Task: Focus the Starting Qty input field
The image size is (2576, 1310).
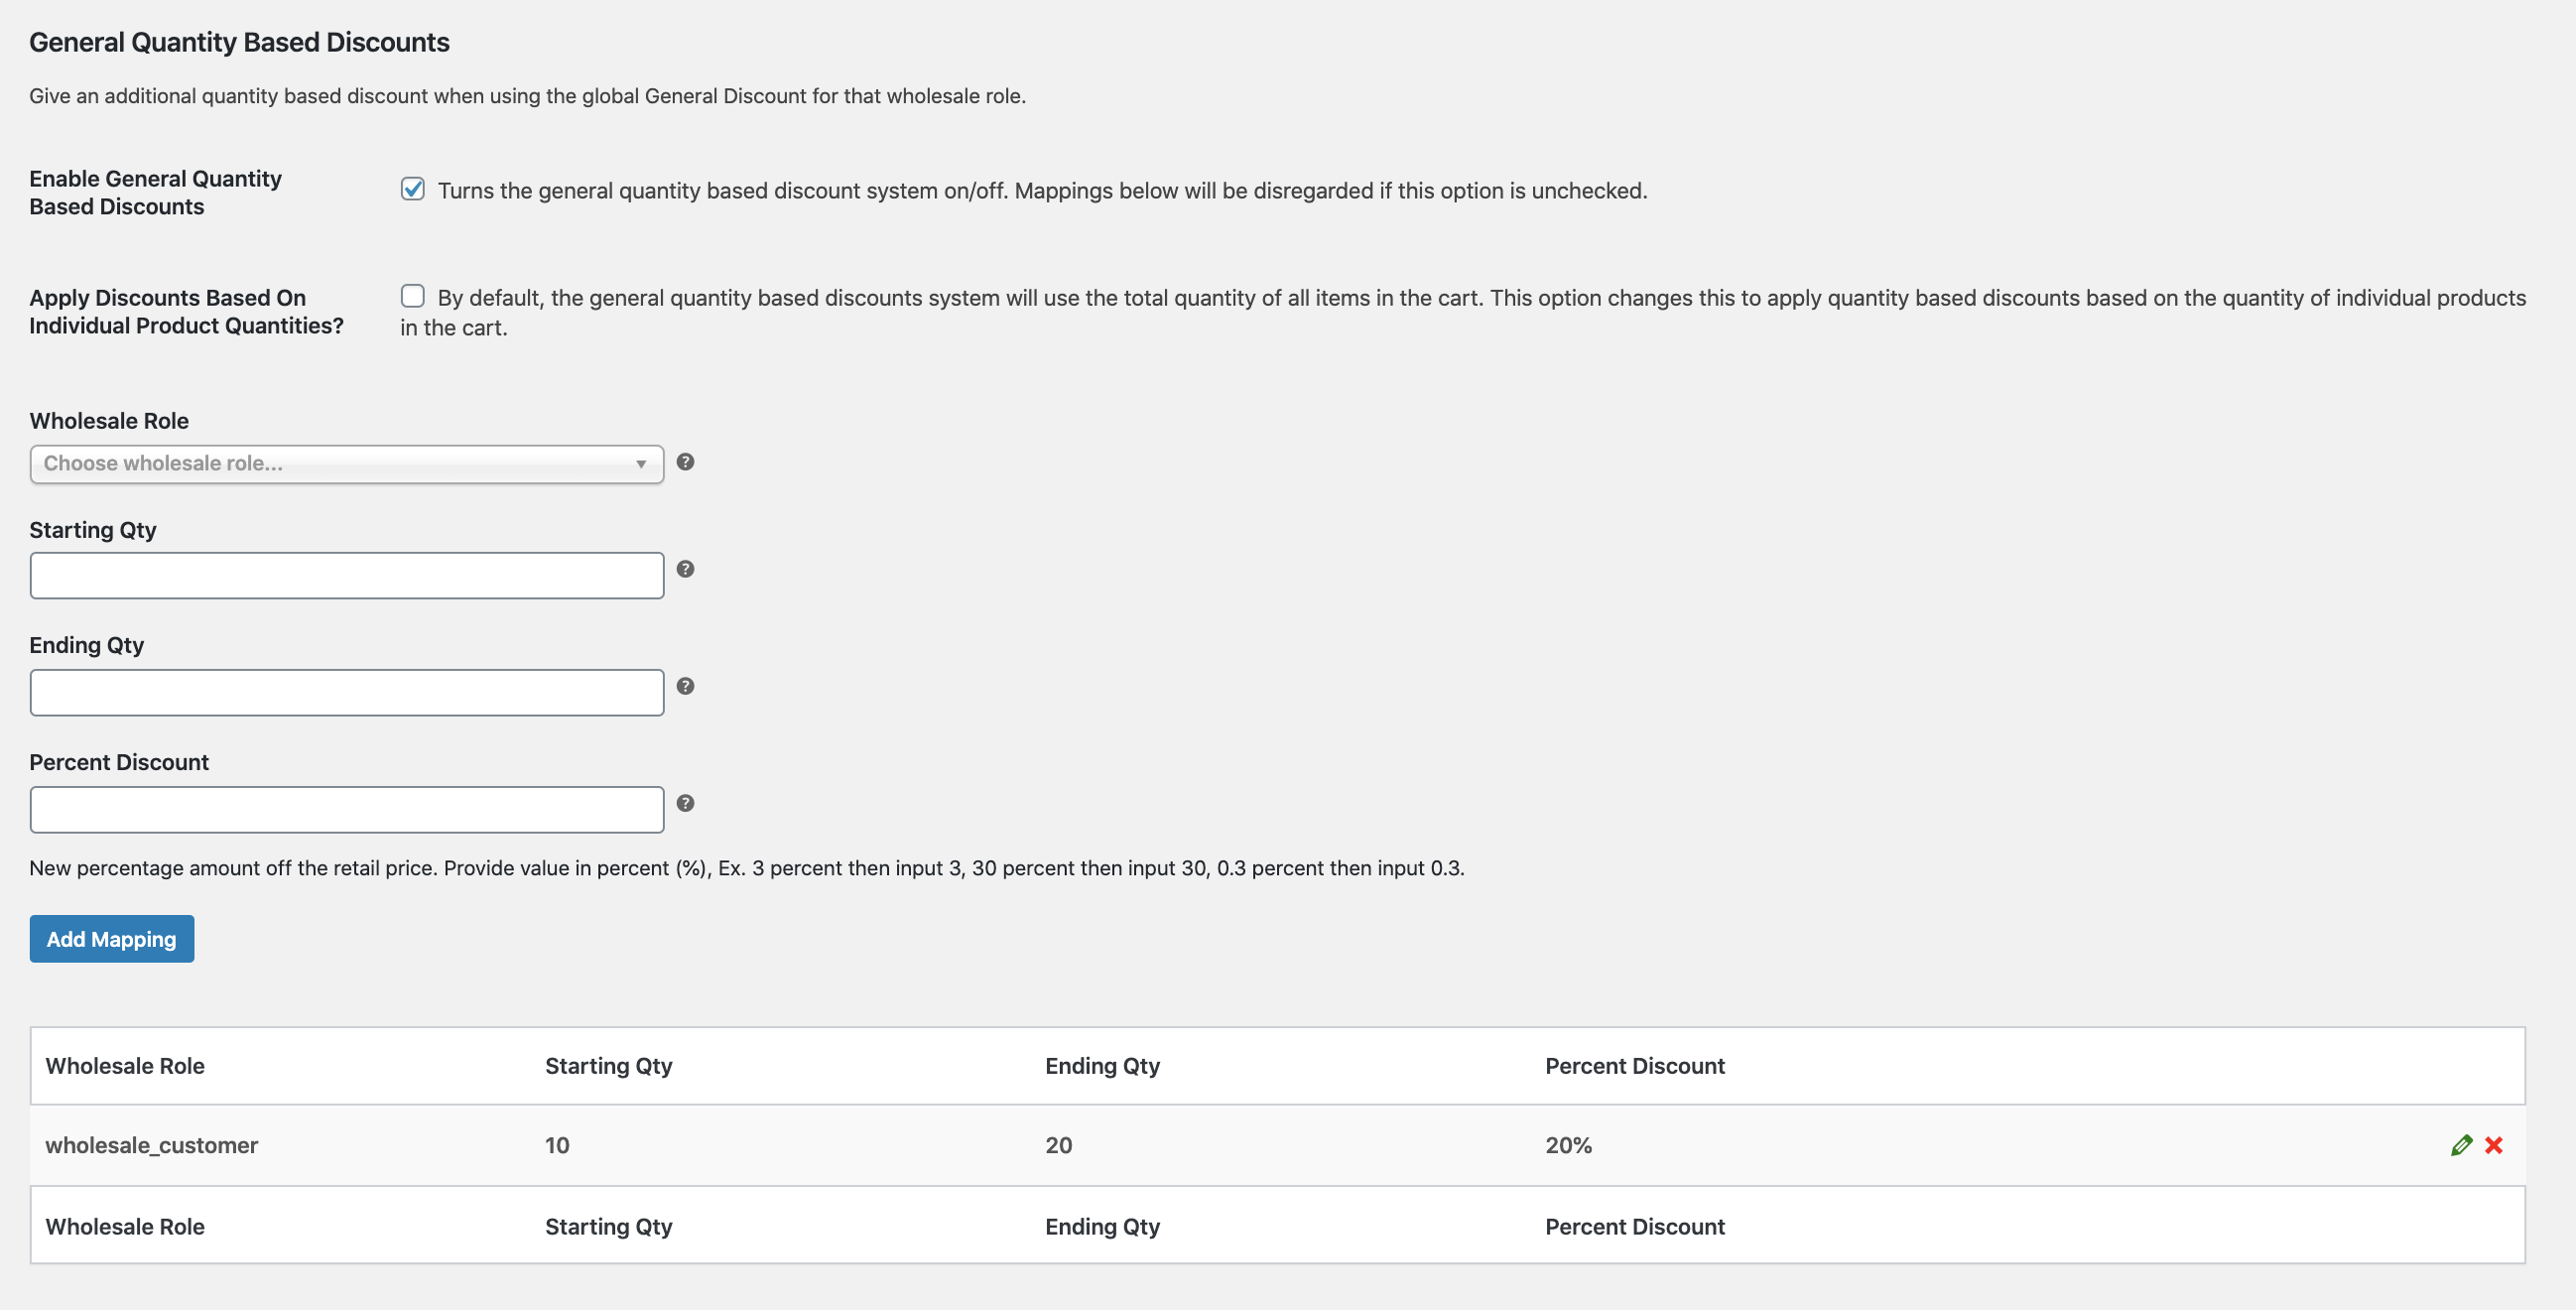Action: [347, 576]
